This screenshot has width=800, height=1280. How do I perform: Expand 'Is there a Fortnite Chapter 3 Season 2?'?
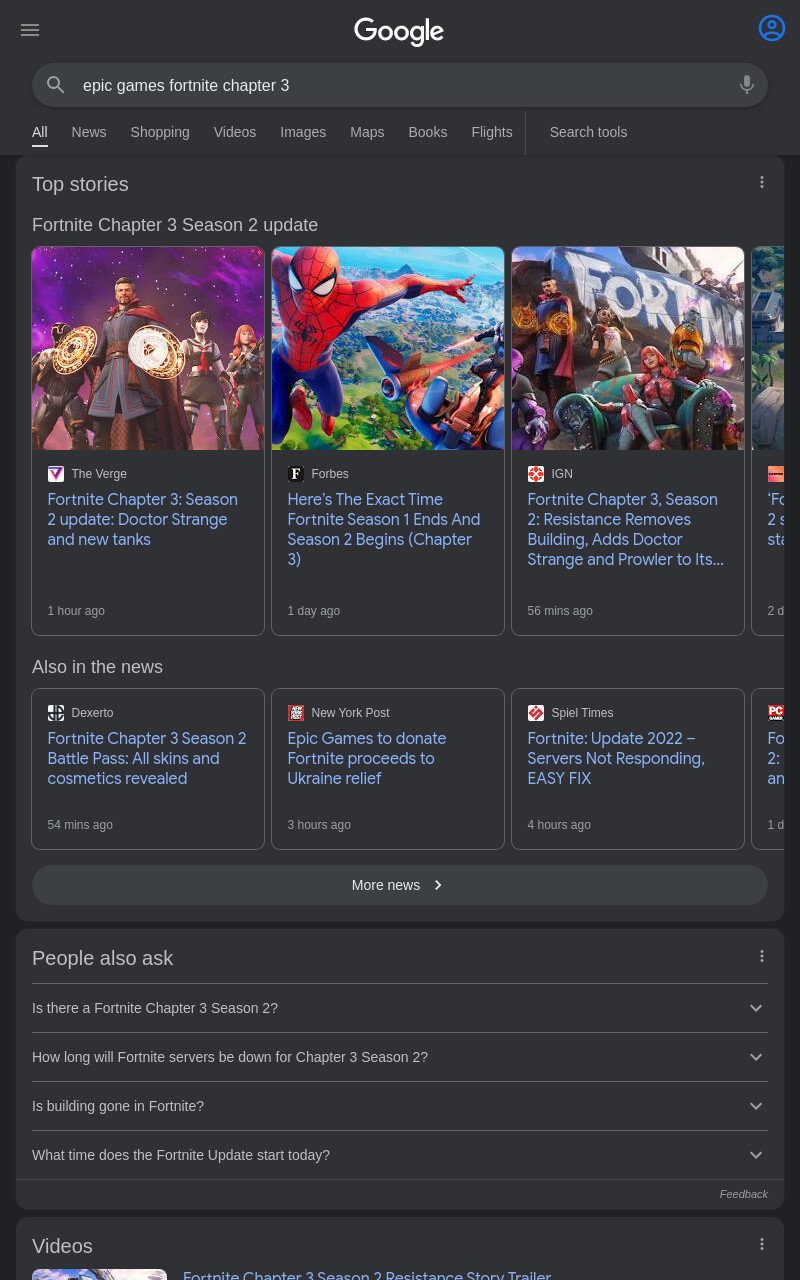(400, 1008)
